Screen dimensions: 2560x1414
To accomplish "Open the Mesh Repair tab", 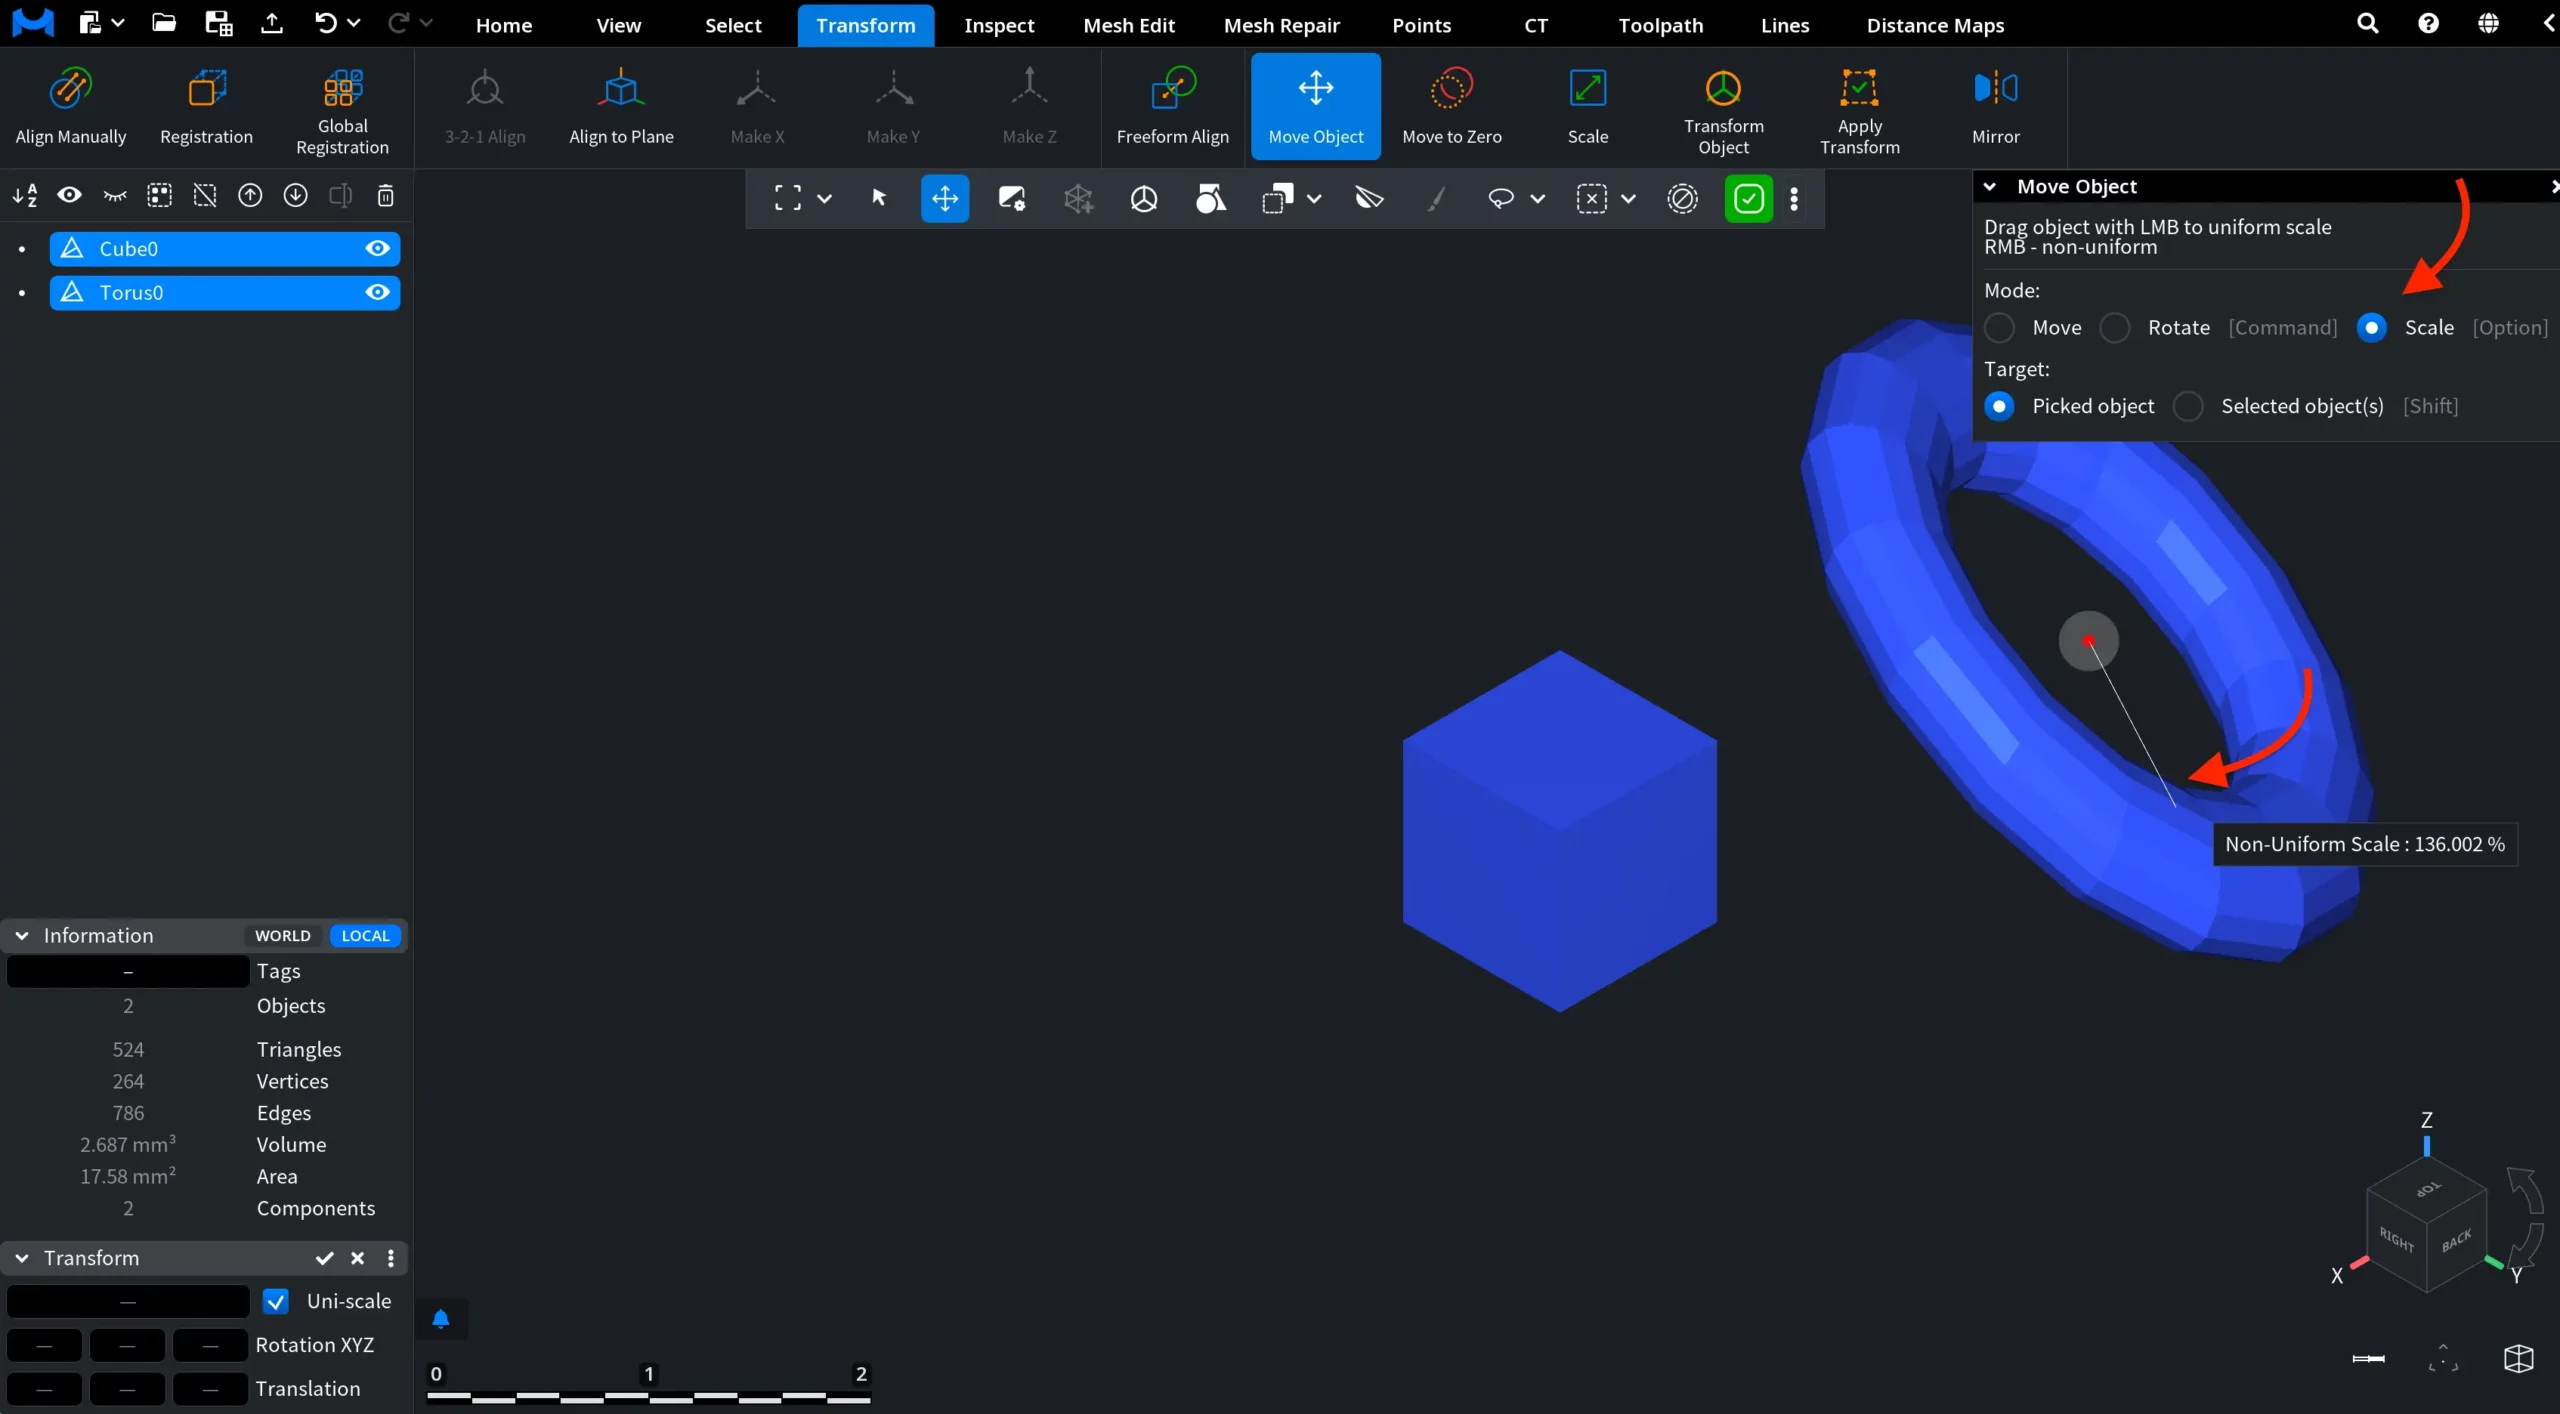I will [x=1282, y=25].
